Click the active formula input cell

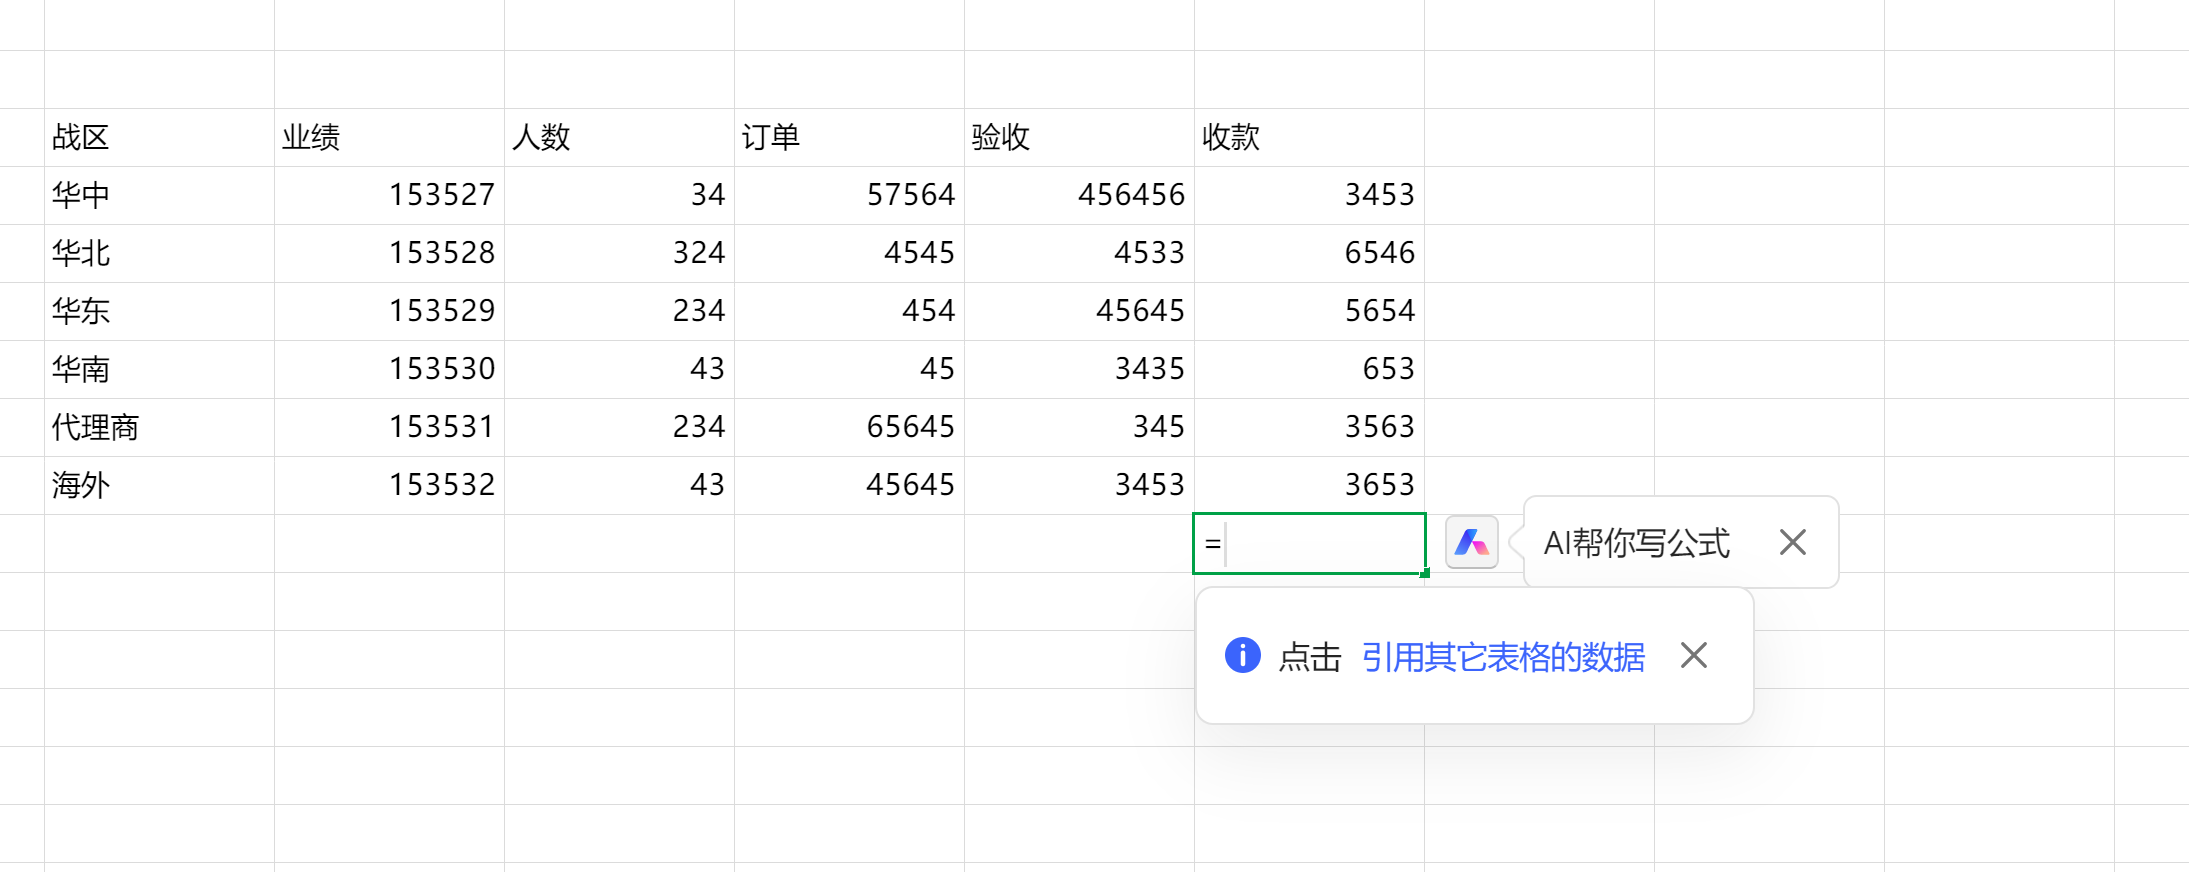1309,544
